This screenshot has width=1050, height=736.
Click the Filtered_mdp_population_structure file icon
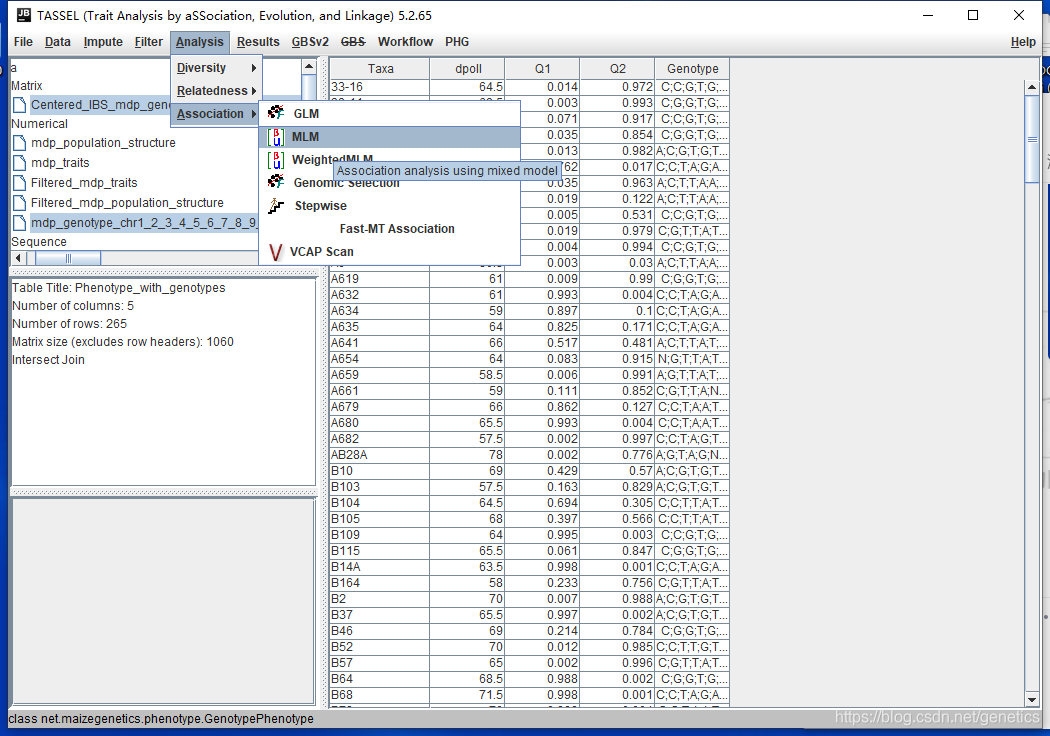pyautogui.click(x=19, y=203)
